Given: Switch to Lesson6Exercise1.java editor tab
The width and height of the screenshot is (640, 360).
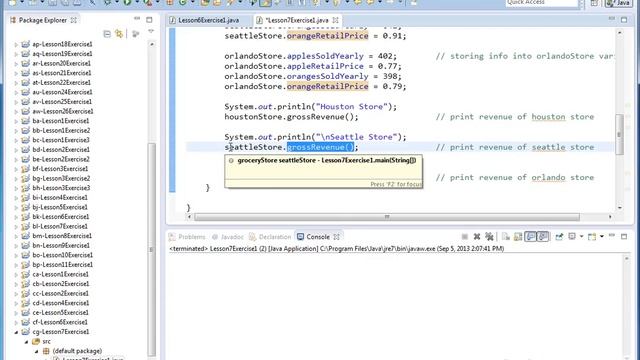Looking at the screenshot, I should tap(209, 20).
